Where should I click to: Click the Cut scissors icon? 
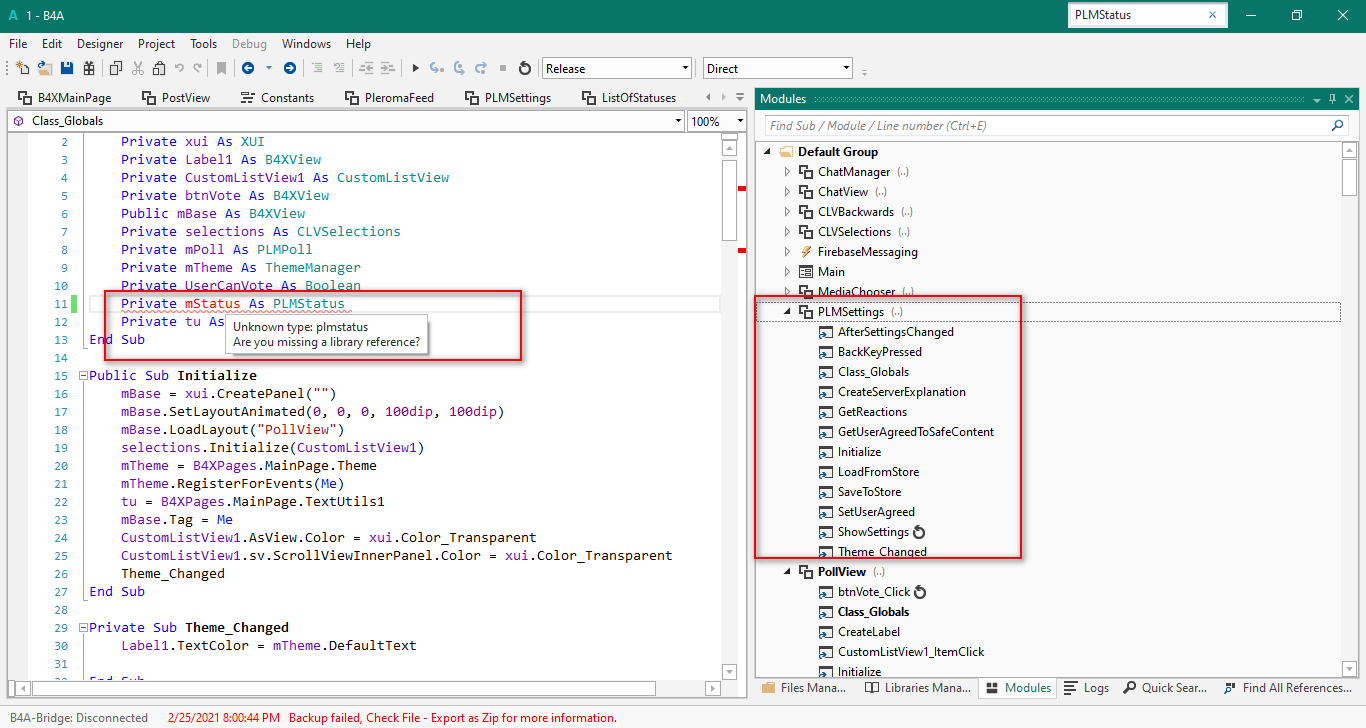pos(138,68)
